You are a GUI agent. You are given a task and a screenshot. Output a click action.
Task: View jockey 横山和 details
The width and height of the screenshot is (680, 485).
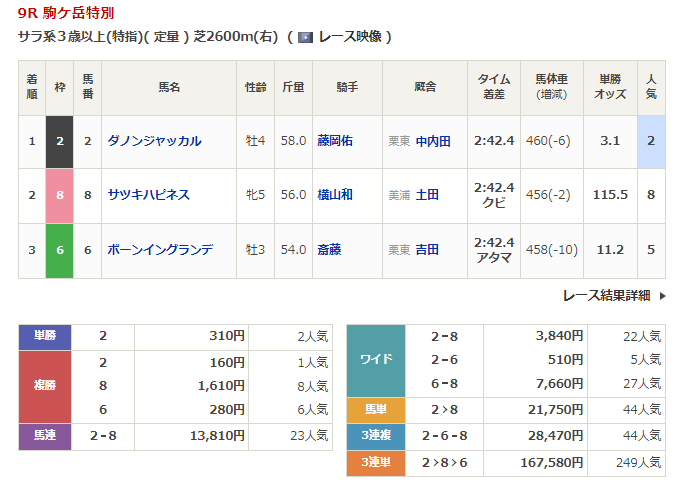(x=335, y=195)
